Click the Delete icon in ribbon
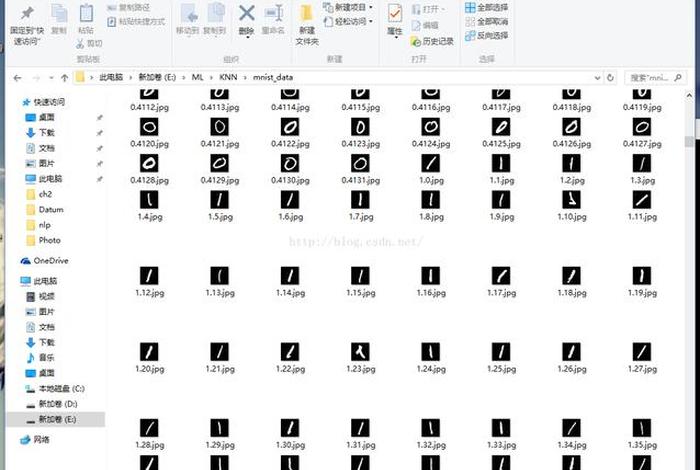 [x=246, y=18]
